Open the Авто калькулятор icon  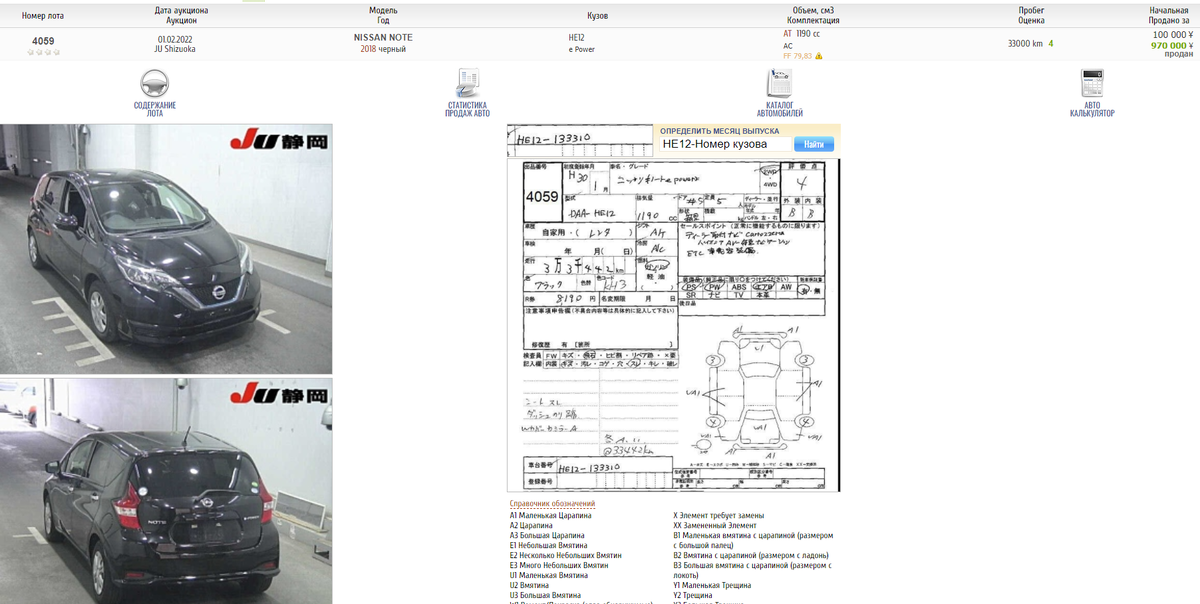click(x=1092, y=84)
